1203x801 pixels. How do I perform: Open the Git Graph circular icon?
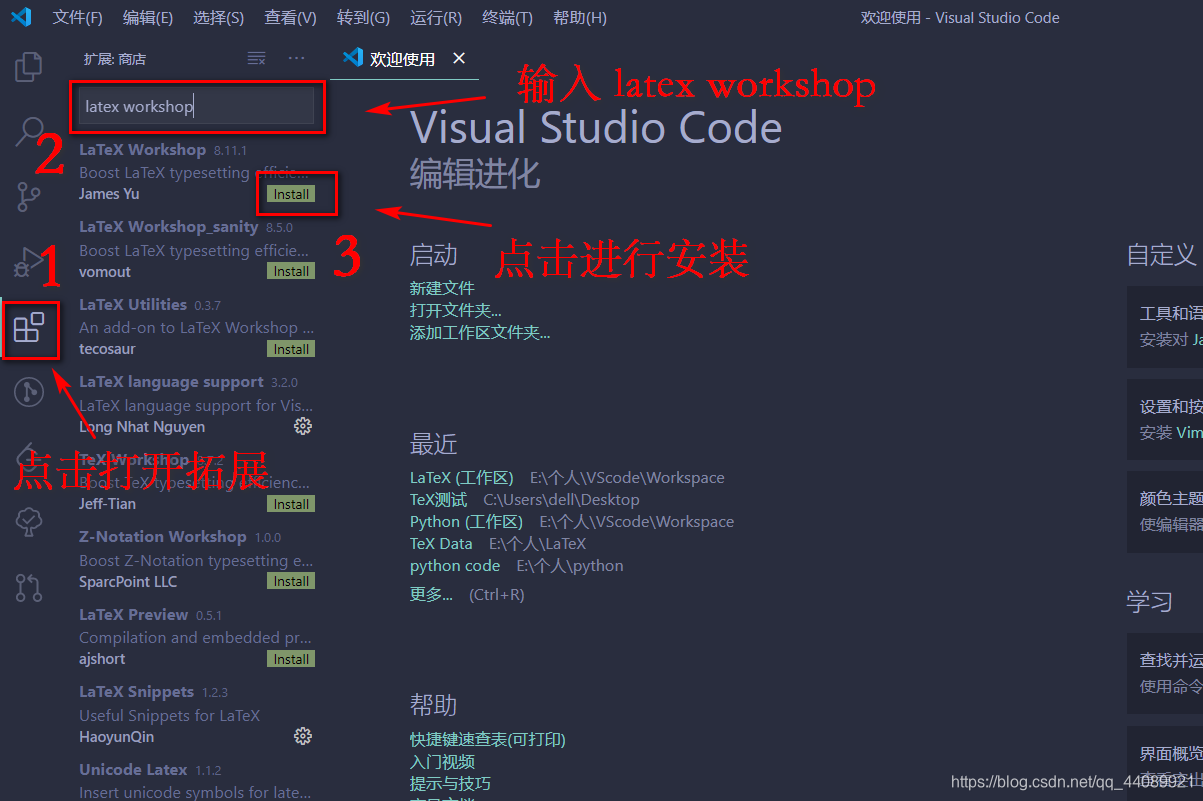29,391
